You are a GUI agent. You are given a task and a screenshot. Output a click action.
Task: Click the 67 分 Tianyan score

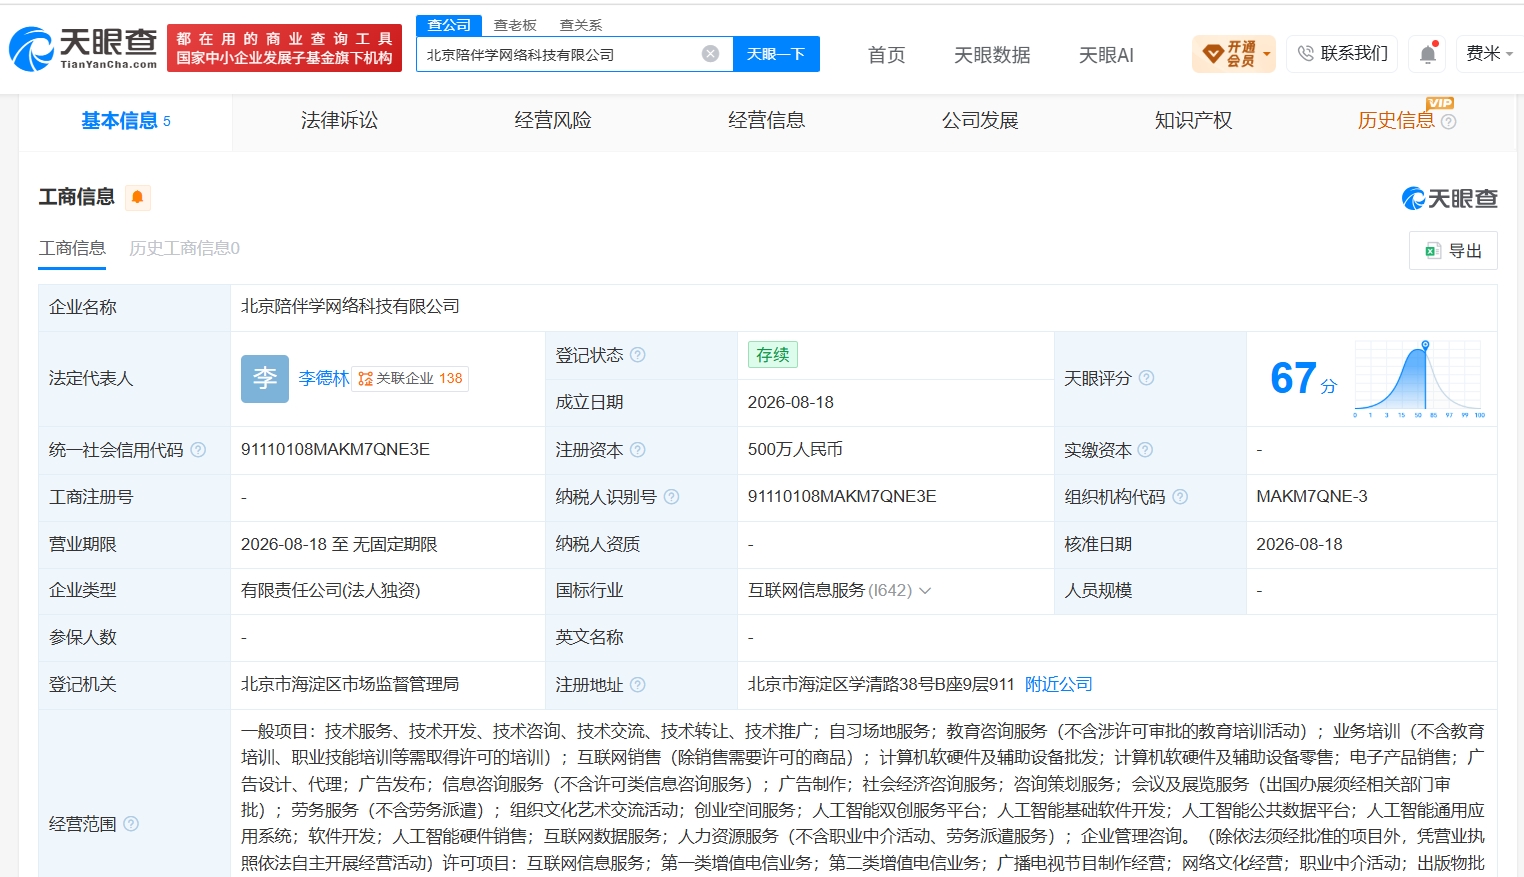click(1303, 379)
